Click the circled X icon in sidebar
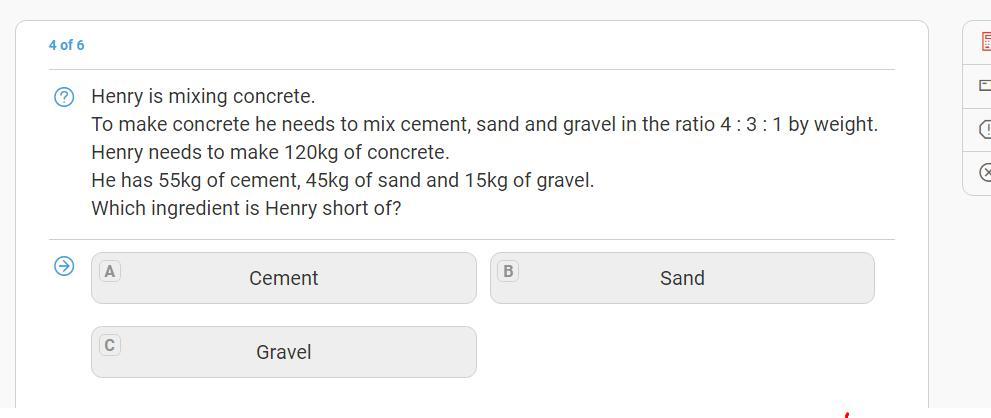 click(x=985, y=172)
